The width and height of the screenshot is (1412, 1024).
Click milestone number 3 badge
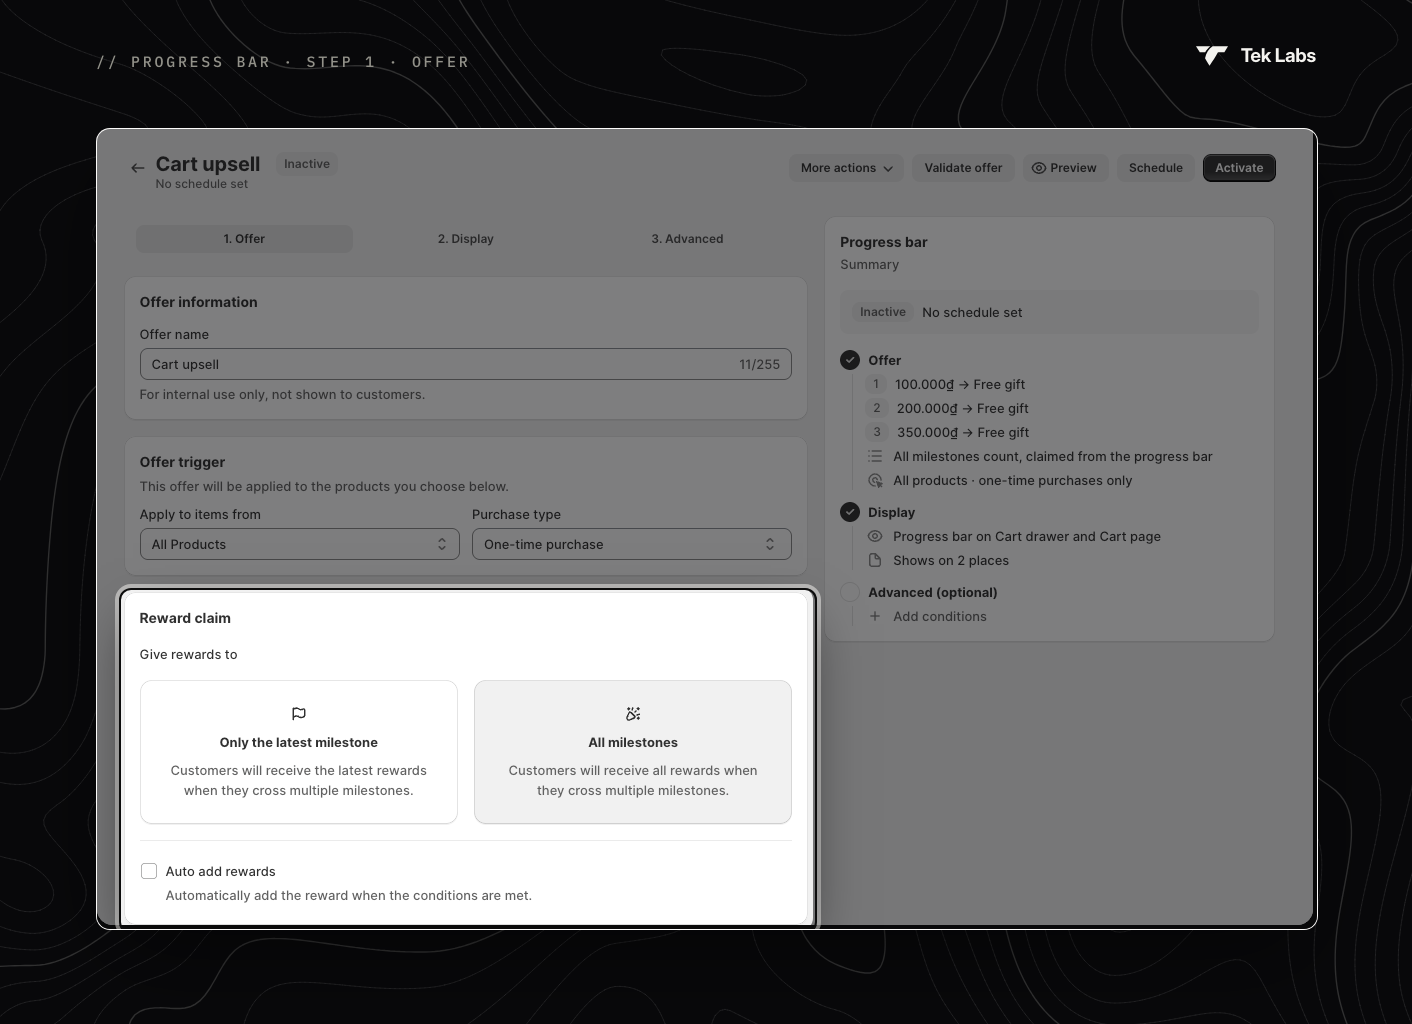(877, 432)
